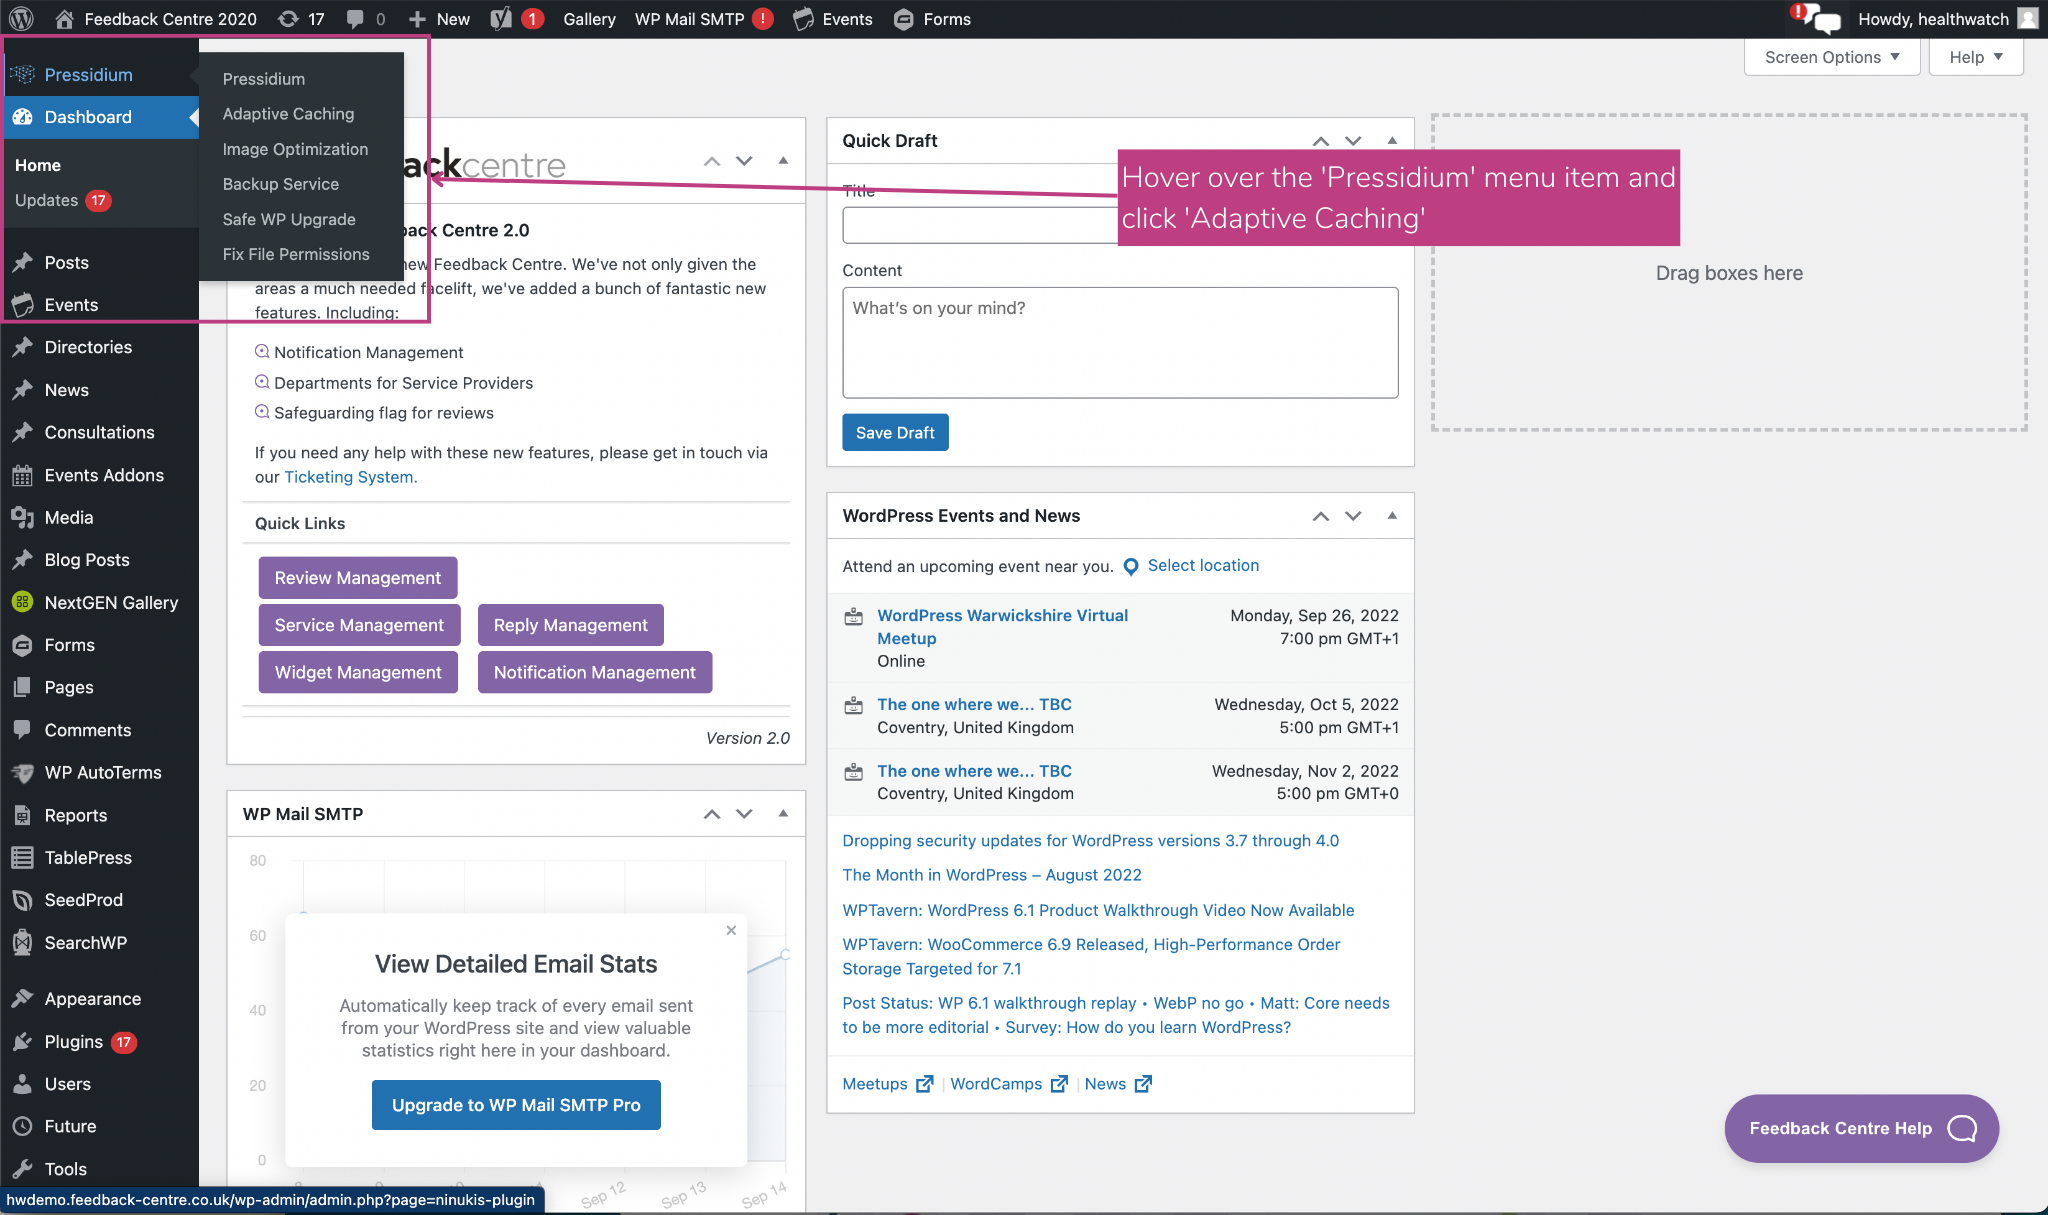Toggle the WP Mail SMTP widget panel
2048x1215 pixels.
point(783,814)
